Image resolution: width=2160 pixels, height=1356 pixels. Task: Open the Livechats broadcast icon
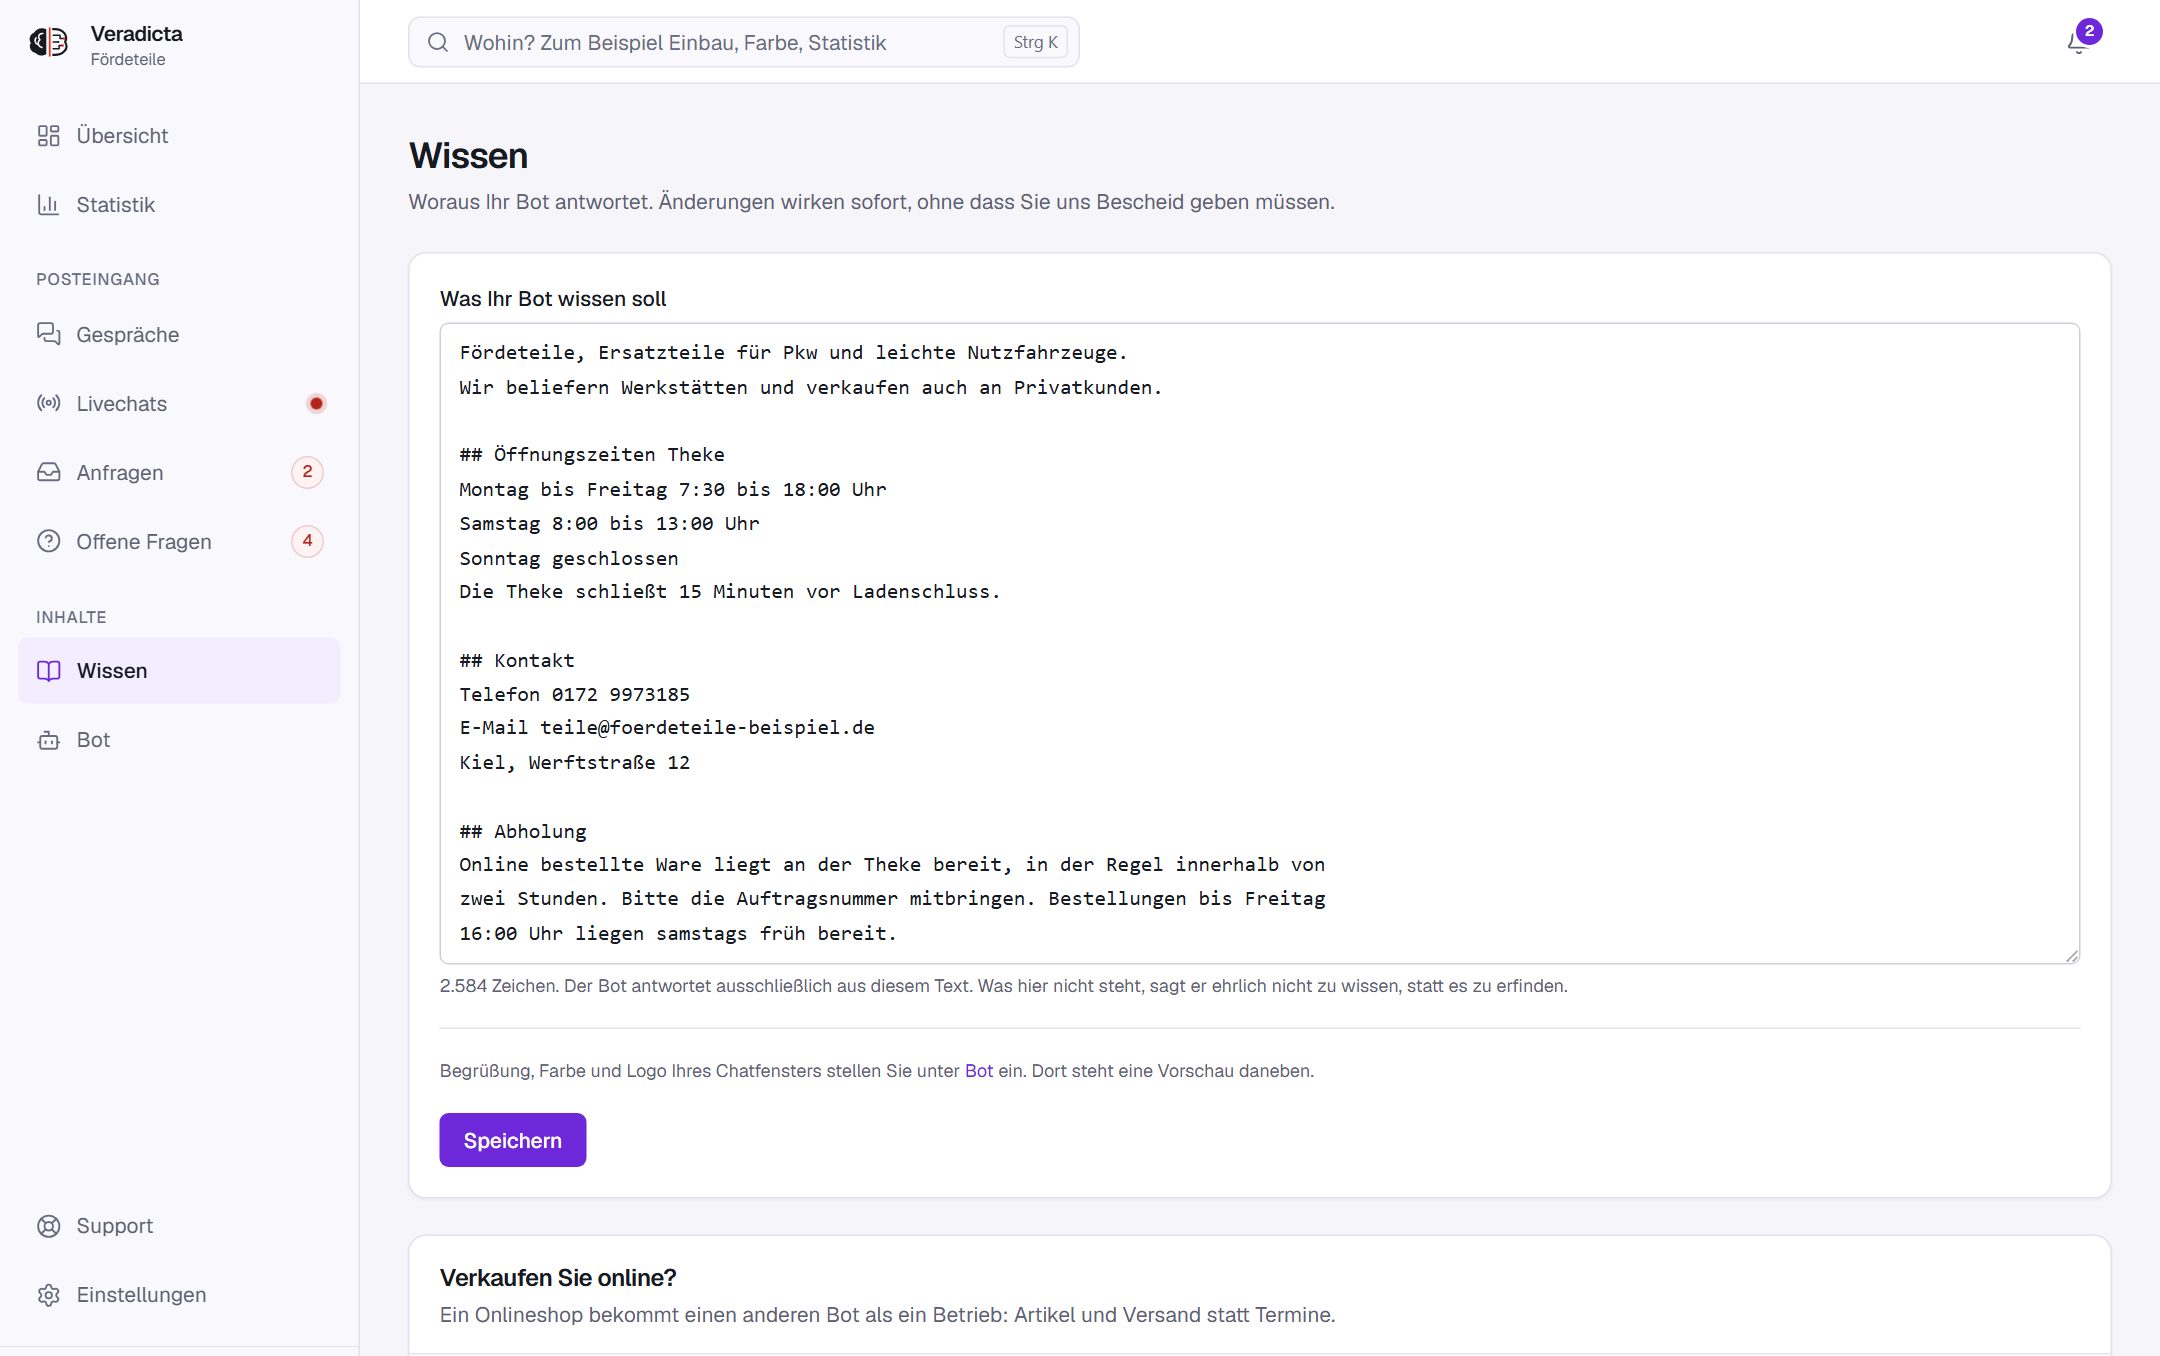49,404
